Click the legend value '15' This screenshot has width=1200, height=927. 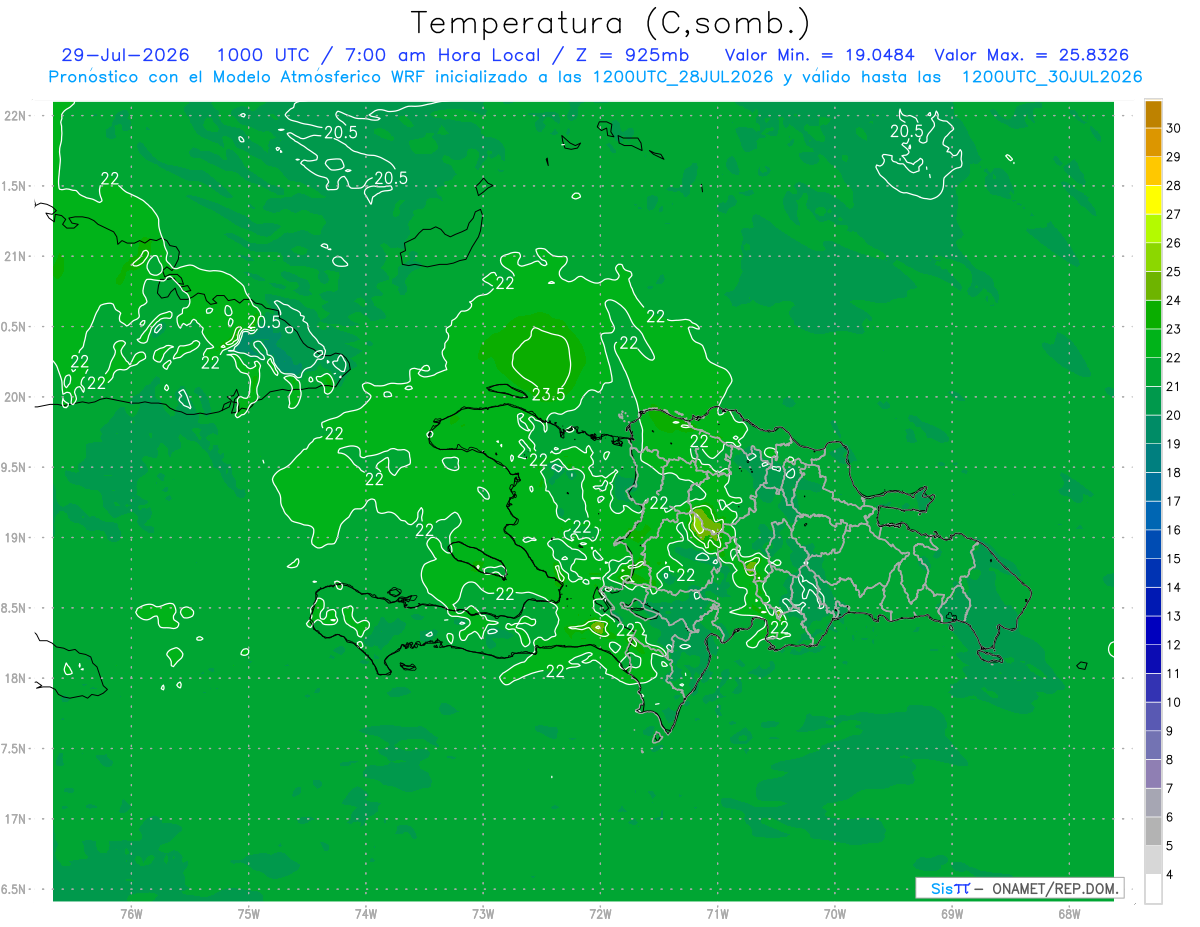tap(1174, 559)
